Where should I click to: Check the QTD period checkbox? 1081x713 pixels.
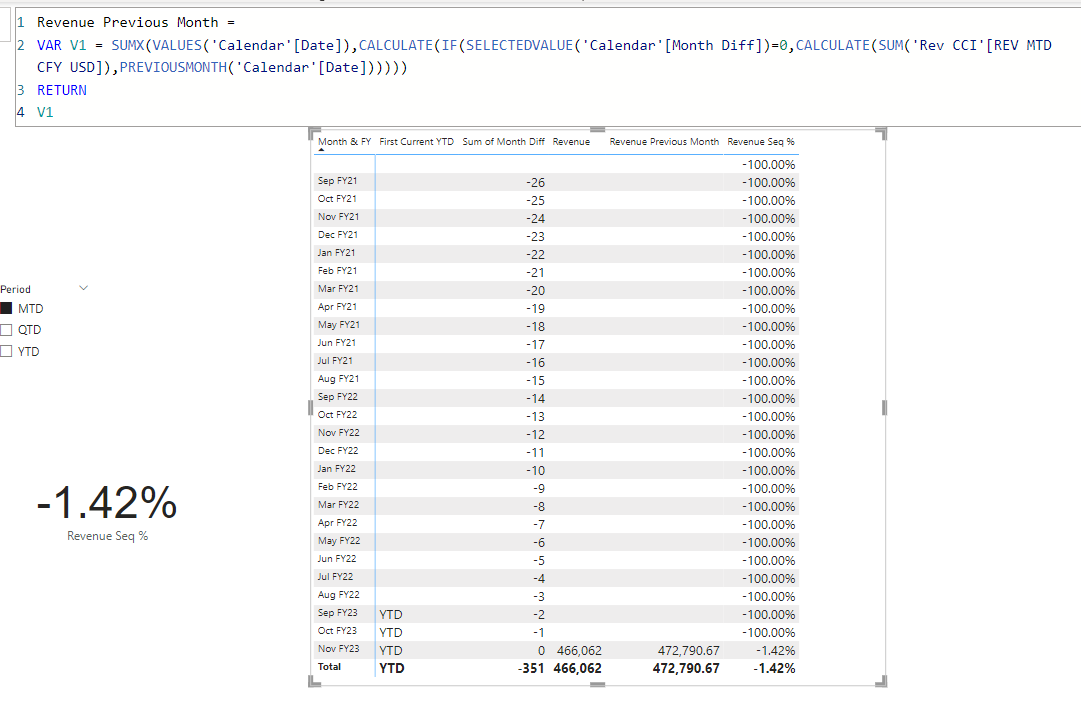tap(6, 330)
